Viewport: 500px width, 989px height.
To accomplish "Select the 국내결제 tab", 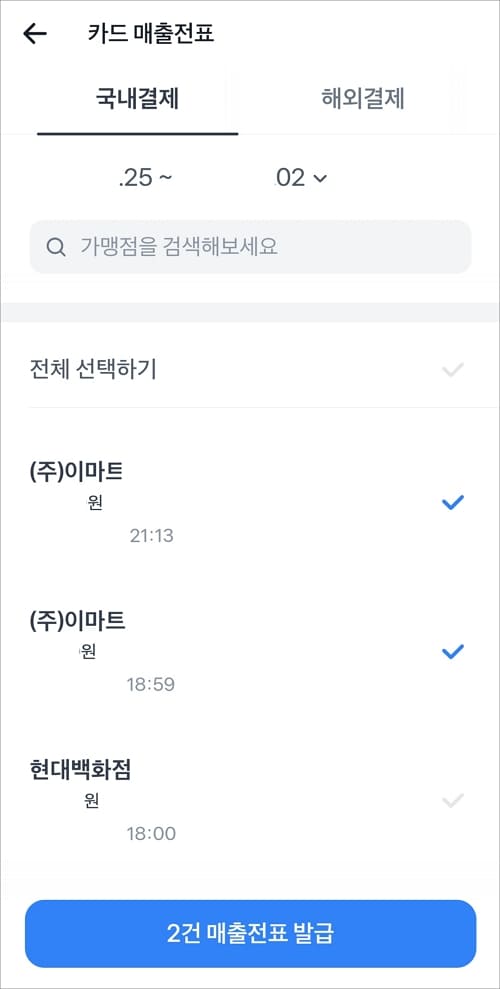I will pos(137,99).
